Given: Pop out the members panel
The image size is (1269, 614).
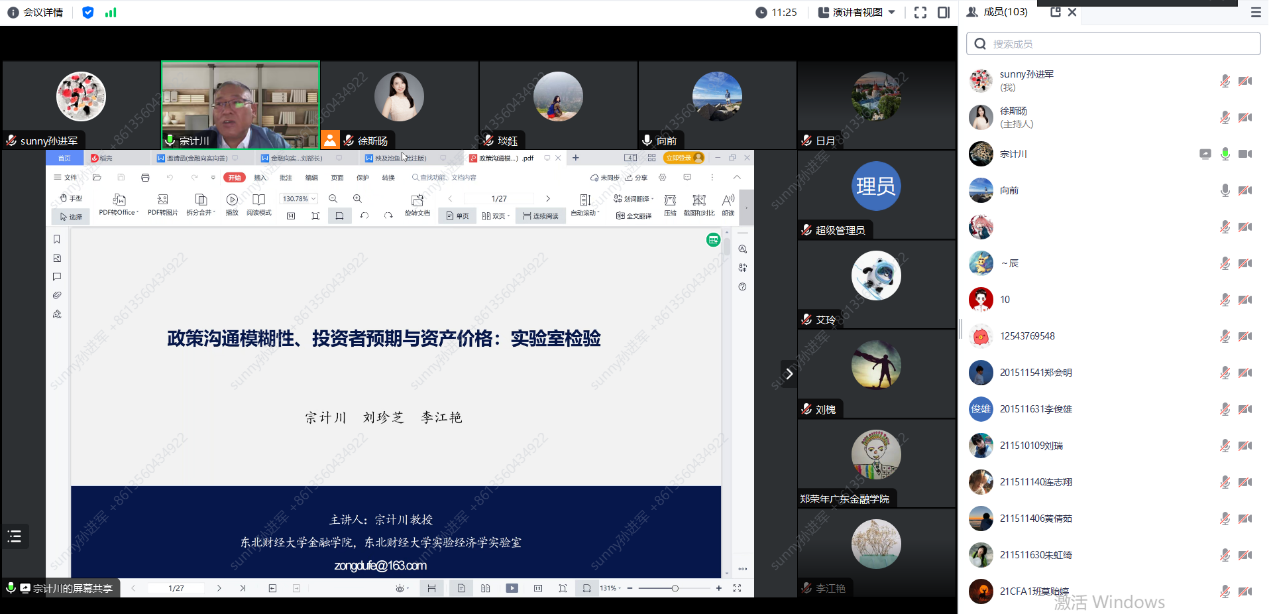Looking at the screenshot, I should [1055, 12].
